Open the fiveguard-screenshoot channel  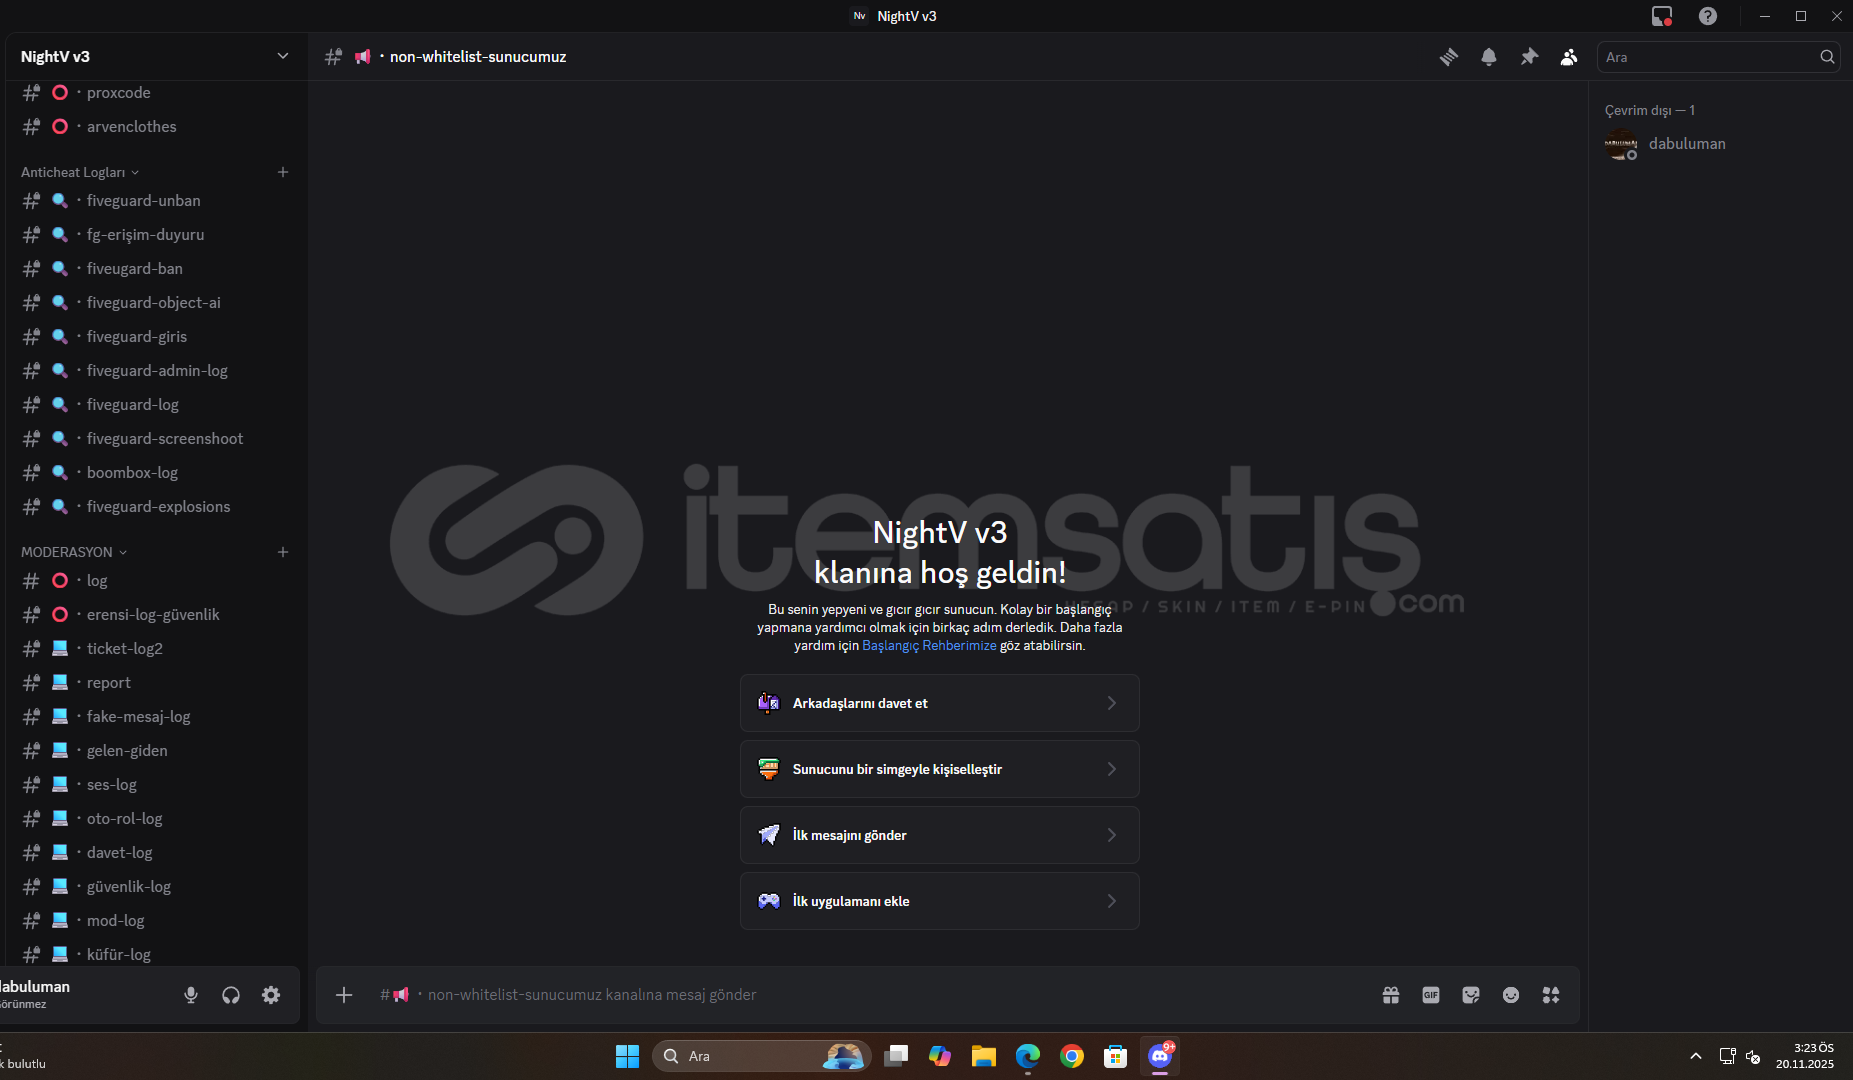[x=164, y=439]
